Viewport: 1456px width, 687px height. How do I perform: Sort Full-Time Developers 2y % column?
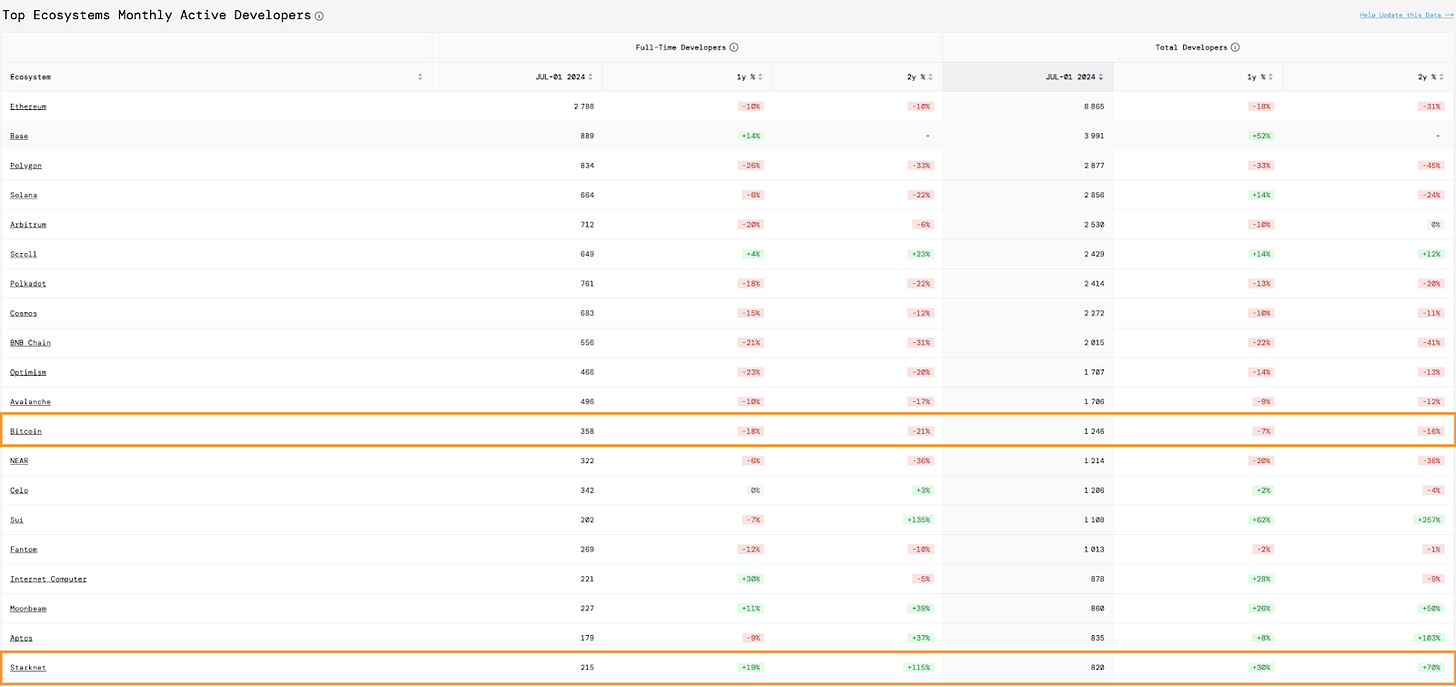(930, 77)
